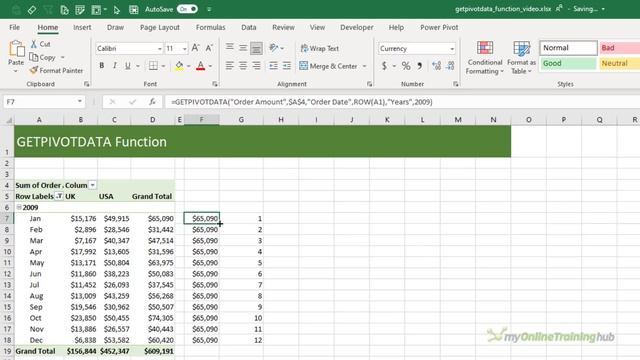Click the Fill Color bucket icon
640x360 pixels.
click(x=179, y=66)
